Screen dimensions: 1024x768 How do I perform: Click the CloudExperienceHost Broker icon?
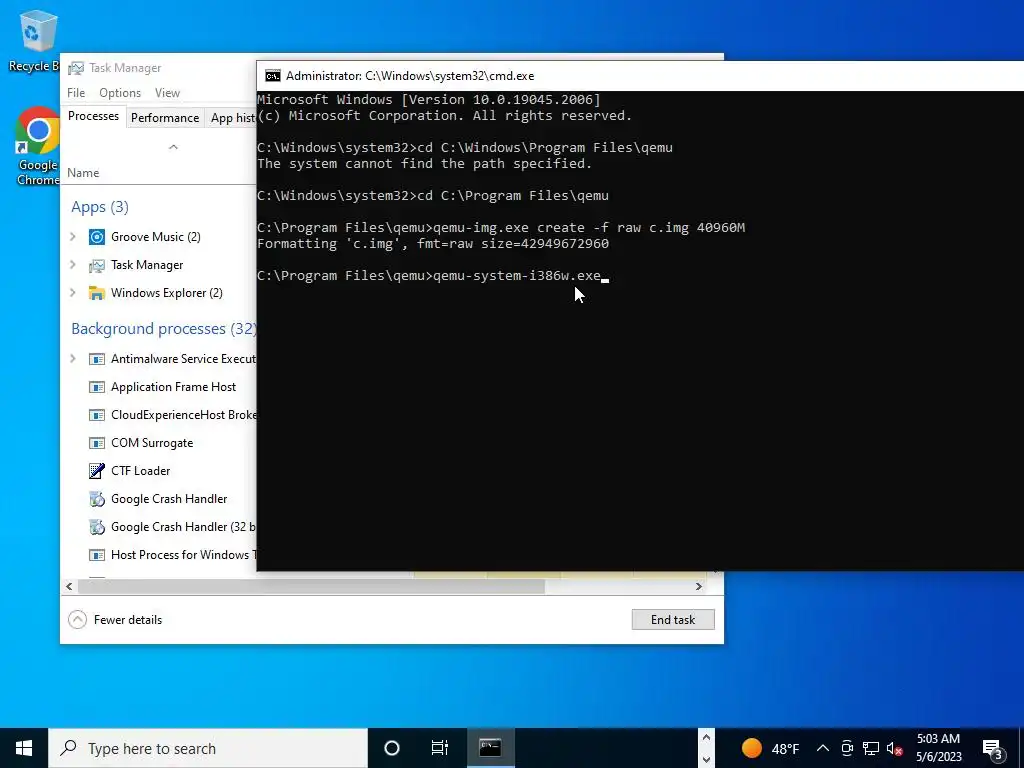97,415
